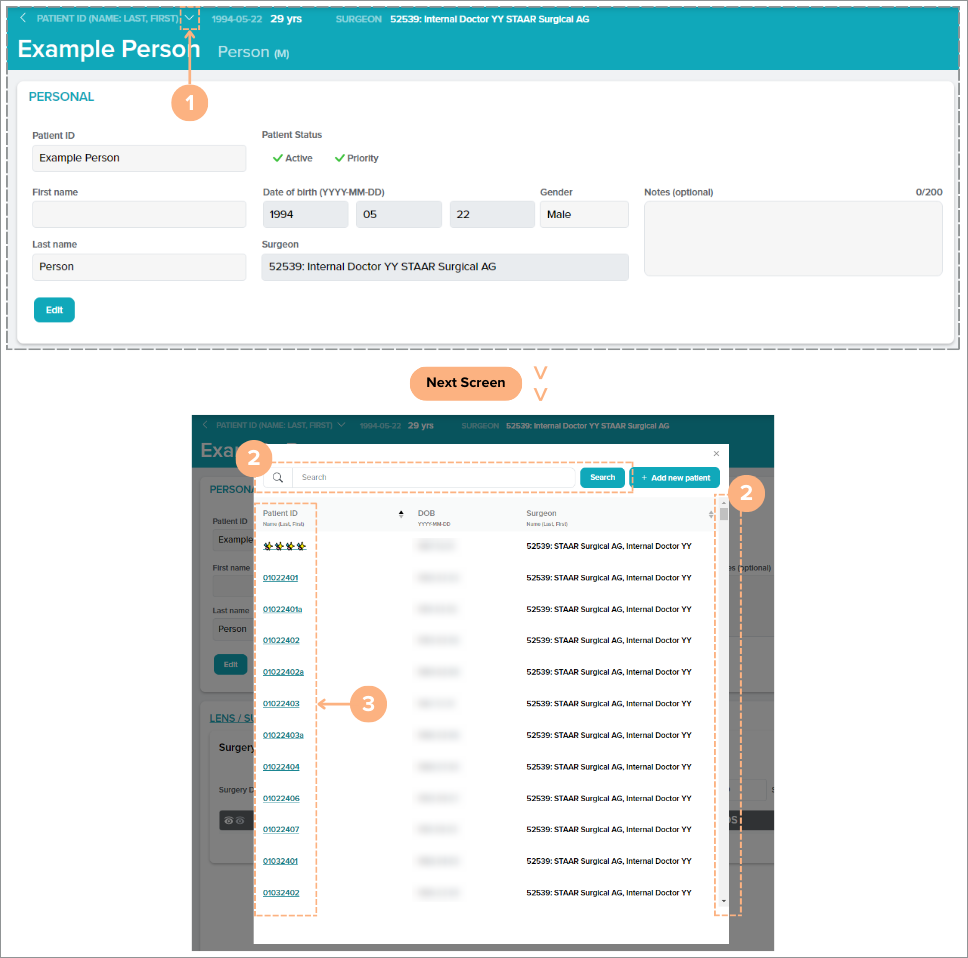
Task: Open patient link 01022401
Action: [x=280, y=578]
